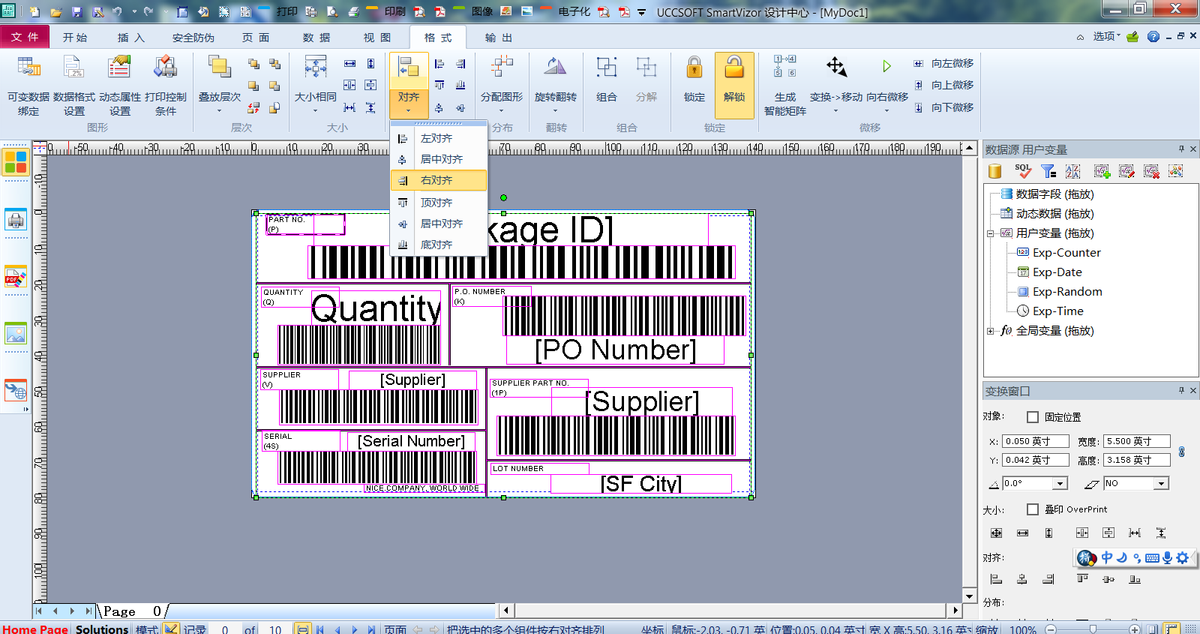
Task: Click the filter funnel icon in data source panel
Action: tap(1048, 172)
